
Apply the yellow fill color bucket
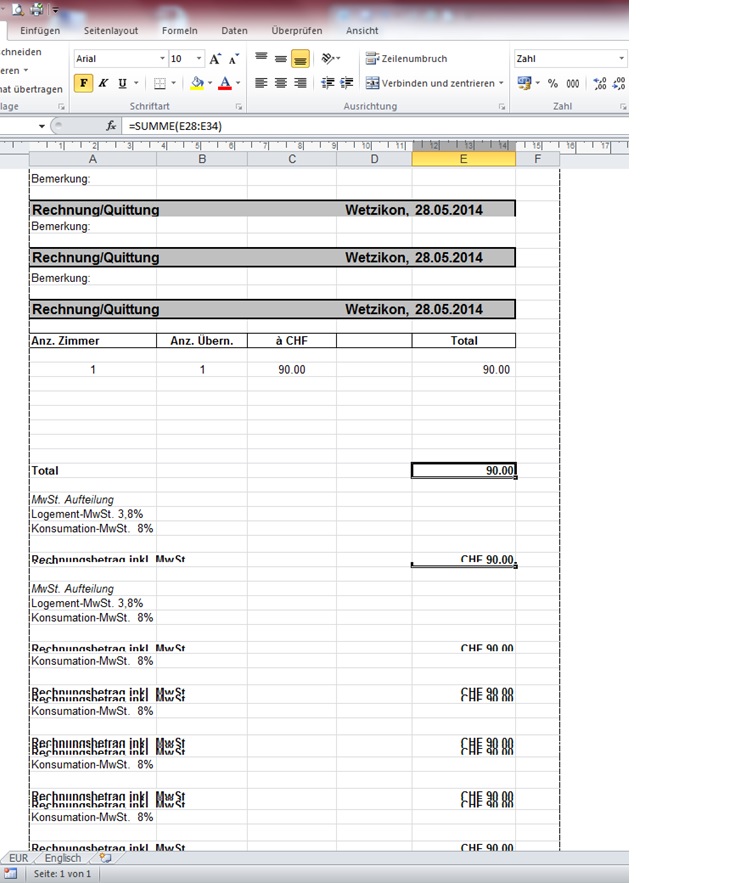(197, 83)
